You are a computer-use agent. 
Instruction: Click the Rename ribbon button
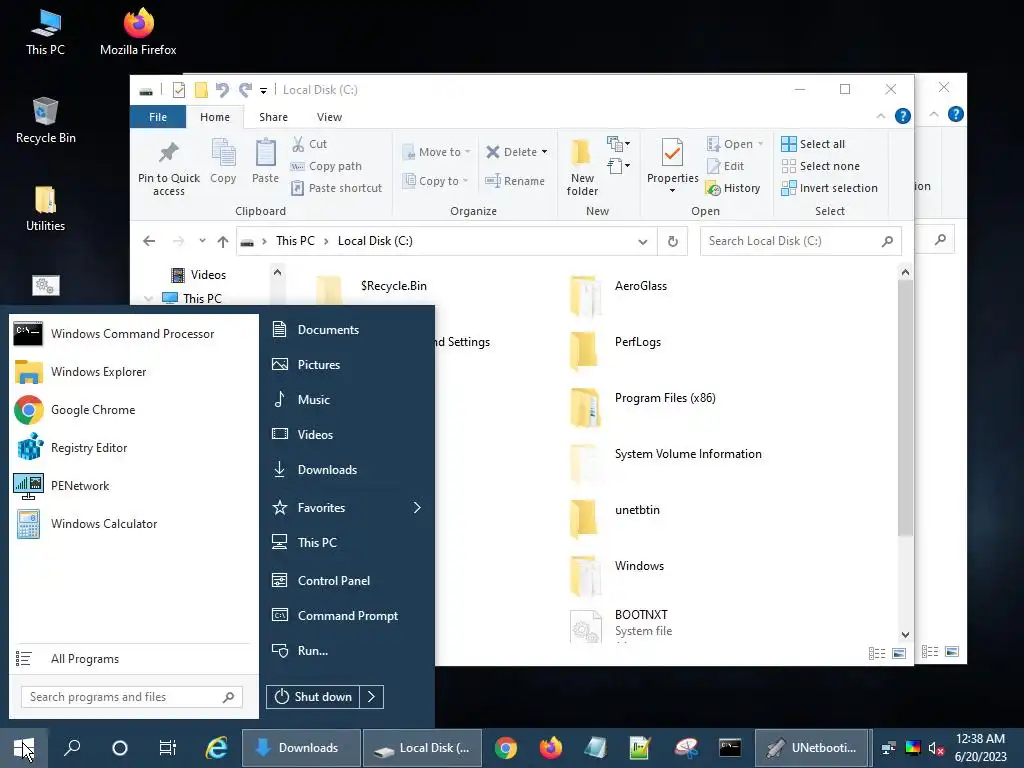pyautogui.click(x=515, y=181)
